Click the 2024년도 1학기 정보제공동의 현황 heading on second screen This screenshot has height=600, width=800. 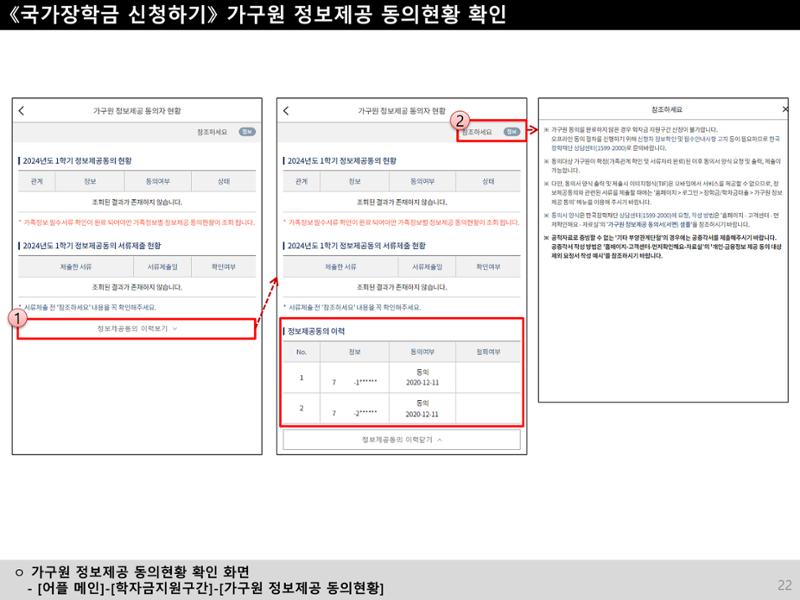tap(342, 161)
